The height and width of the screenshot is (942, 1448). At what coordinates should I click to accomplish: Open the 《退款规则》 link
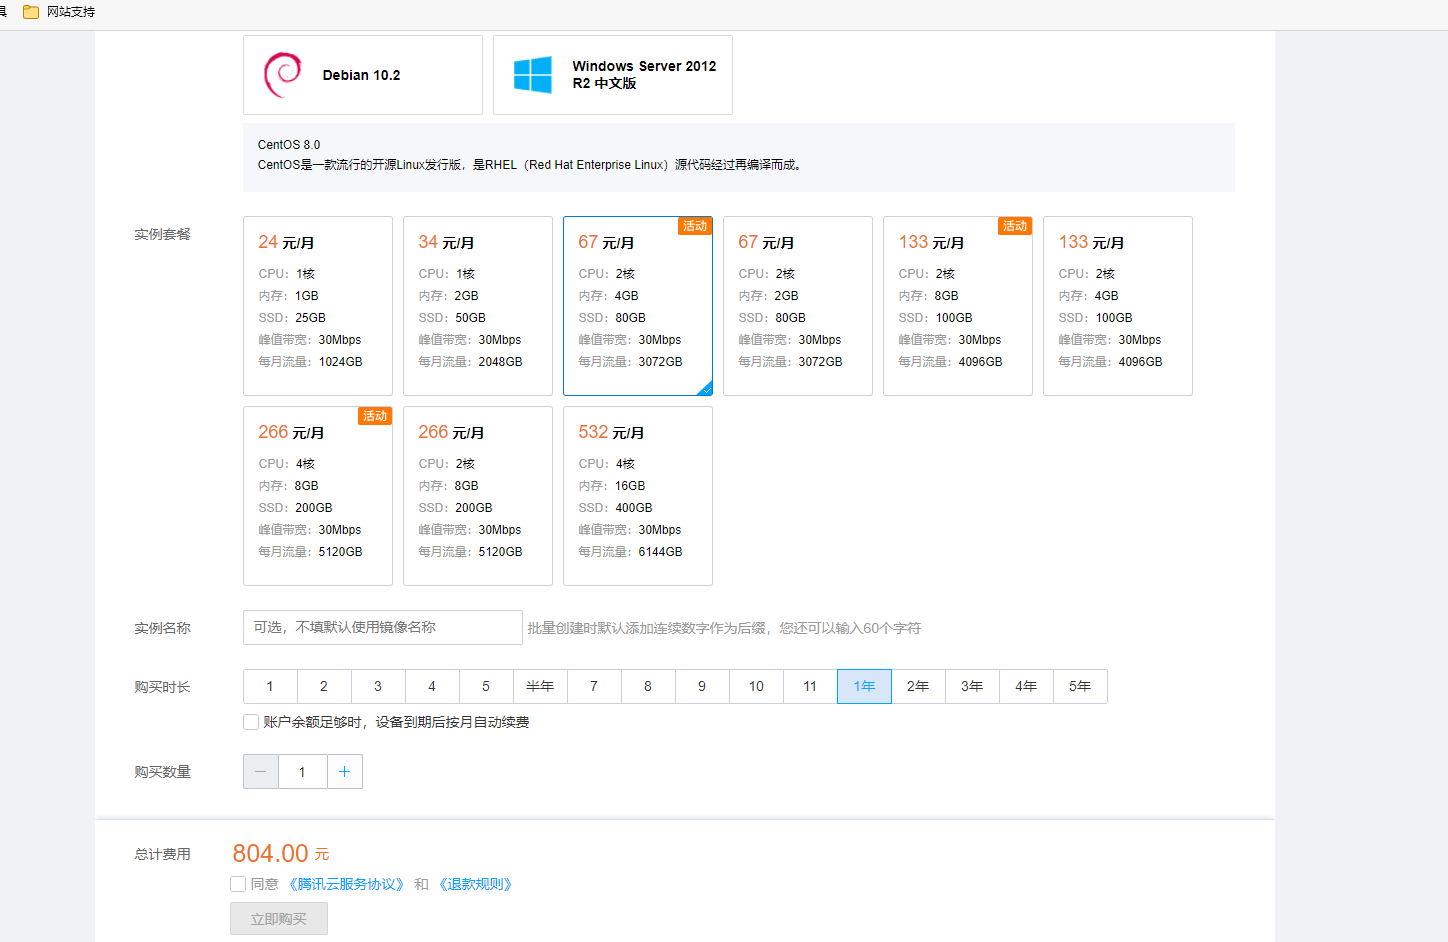pos(476,884)
